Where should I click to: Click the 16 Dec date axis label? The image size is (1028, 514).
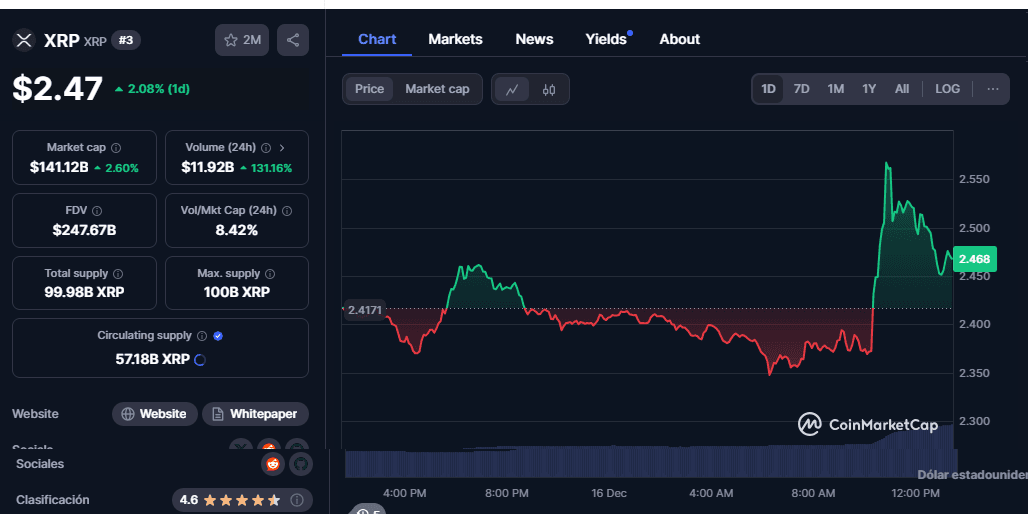608,493
